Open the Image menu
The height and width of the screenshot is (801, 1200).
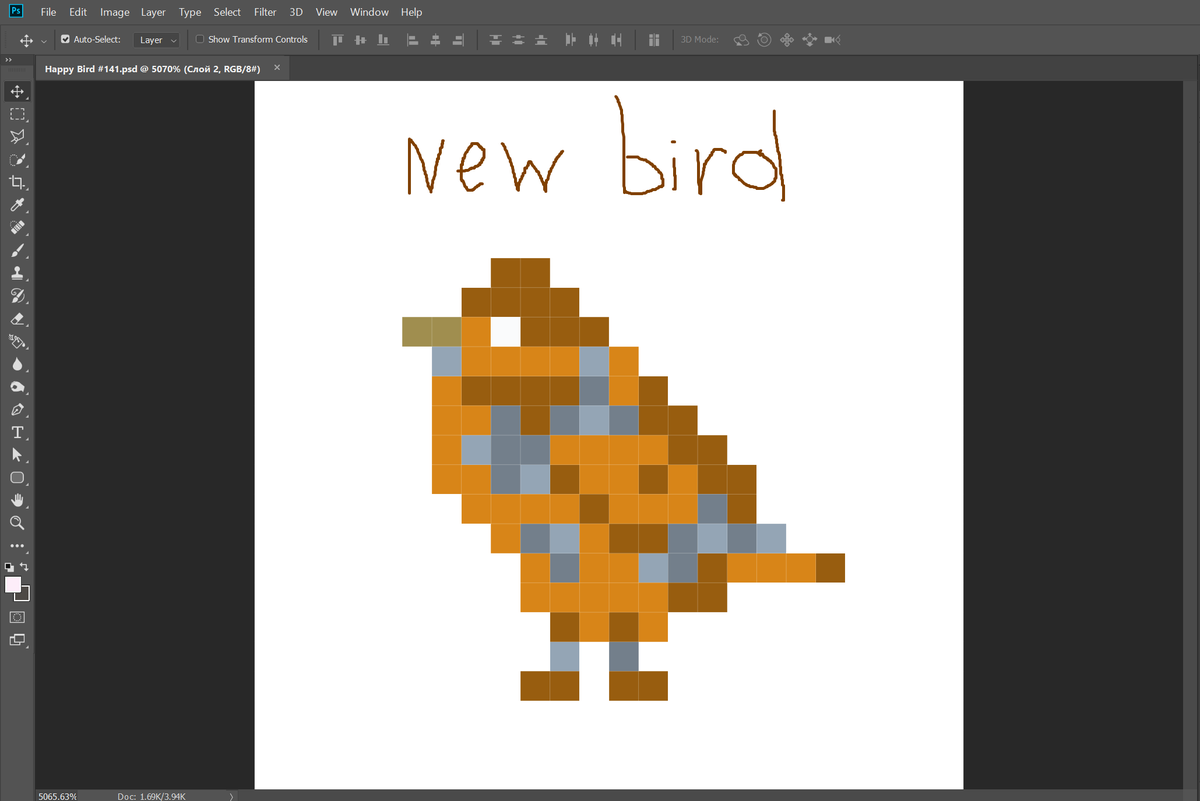[x=114, y=12]
